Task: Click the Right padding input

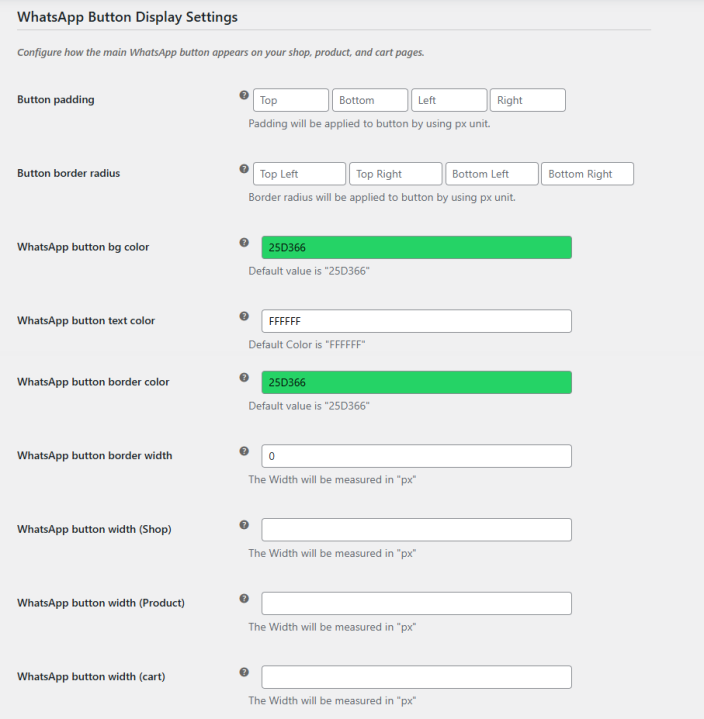Action: (x=528, y=100)
